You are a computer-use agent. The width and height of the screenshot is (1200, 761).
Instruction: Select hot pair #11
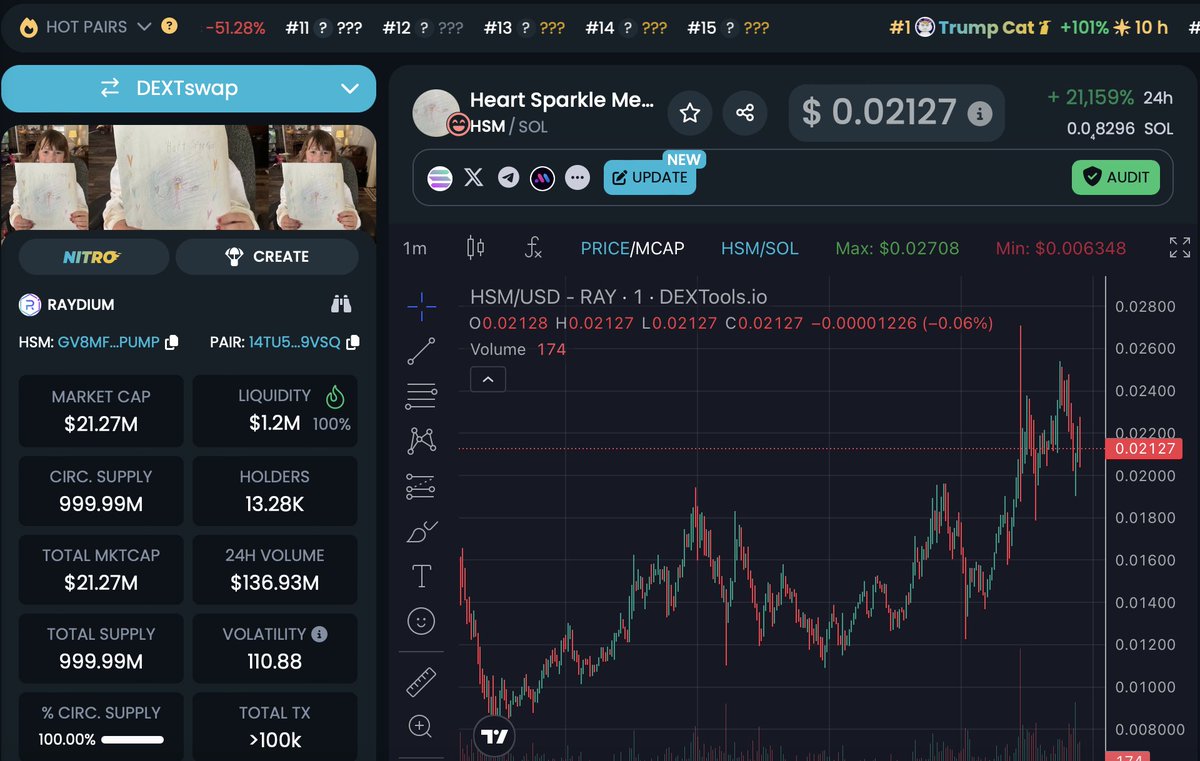323,28
